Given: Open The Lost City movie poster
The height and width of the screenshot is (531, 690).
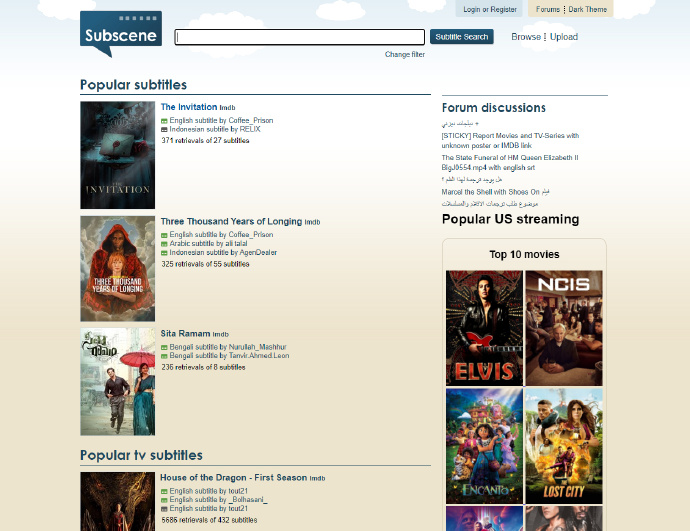Looking at the screenshot, I should [x=564, y=446].
